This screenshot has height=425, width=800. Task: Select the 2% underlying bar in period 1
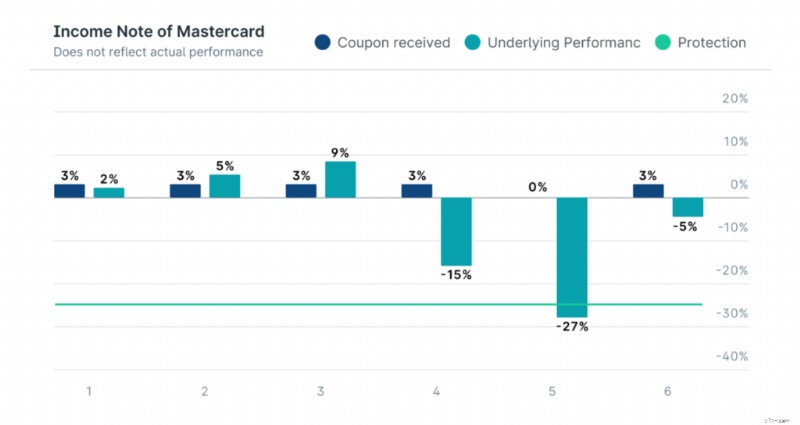[109, 193]
